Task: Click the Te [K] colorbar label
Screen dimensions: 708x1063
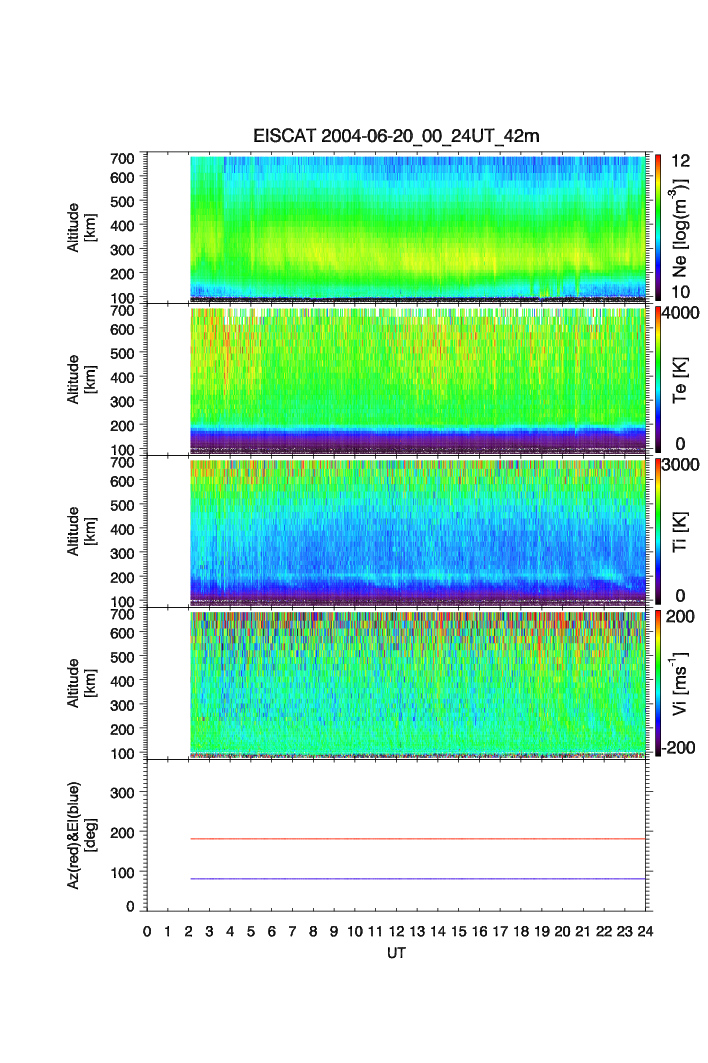Action: 681,379
